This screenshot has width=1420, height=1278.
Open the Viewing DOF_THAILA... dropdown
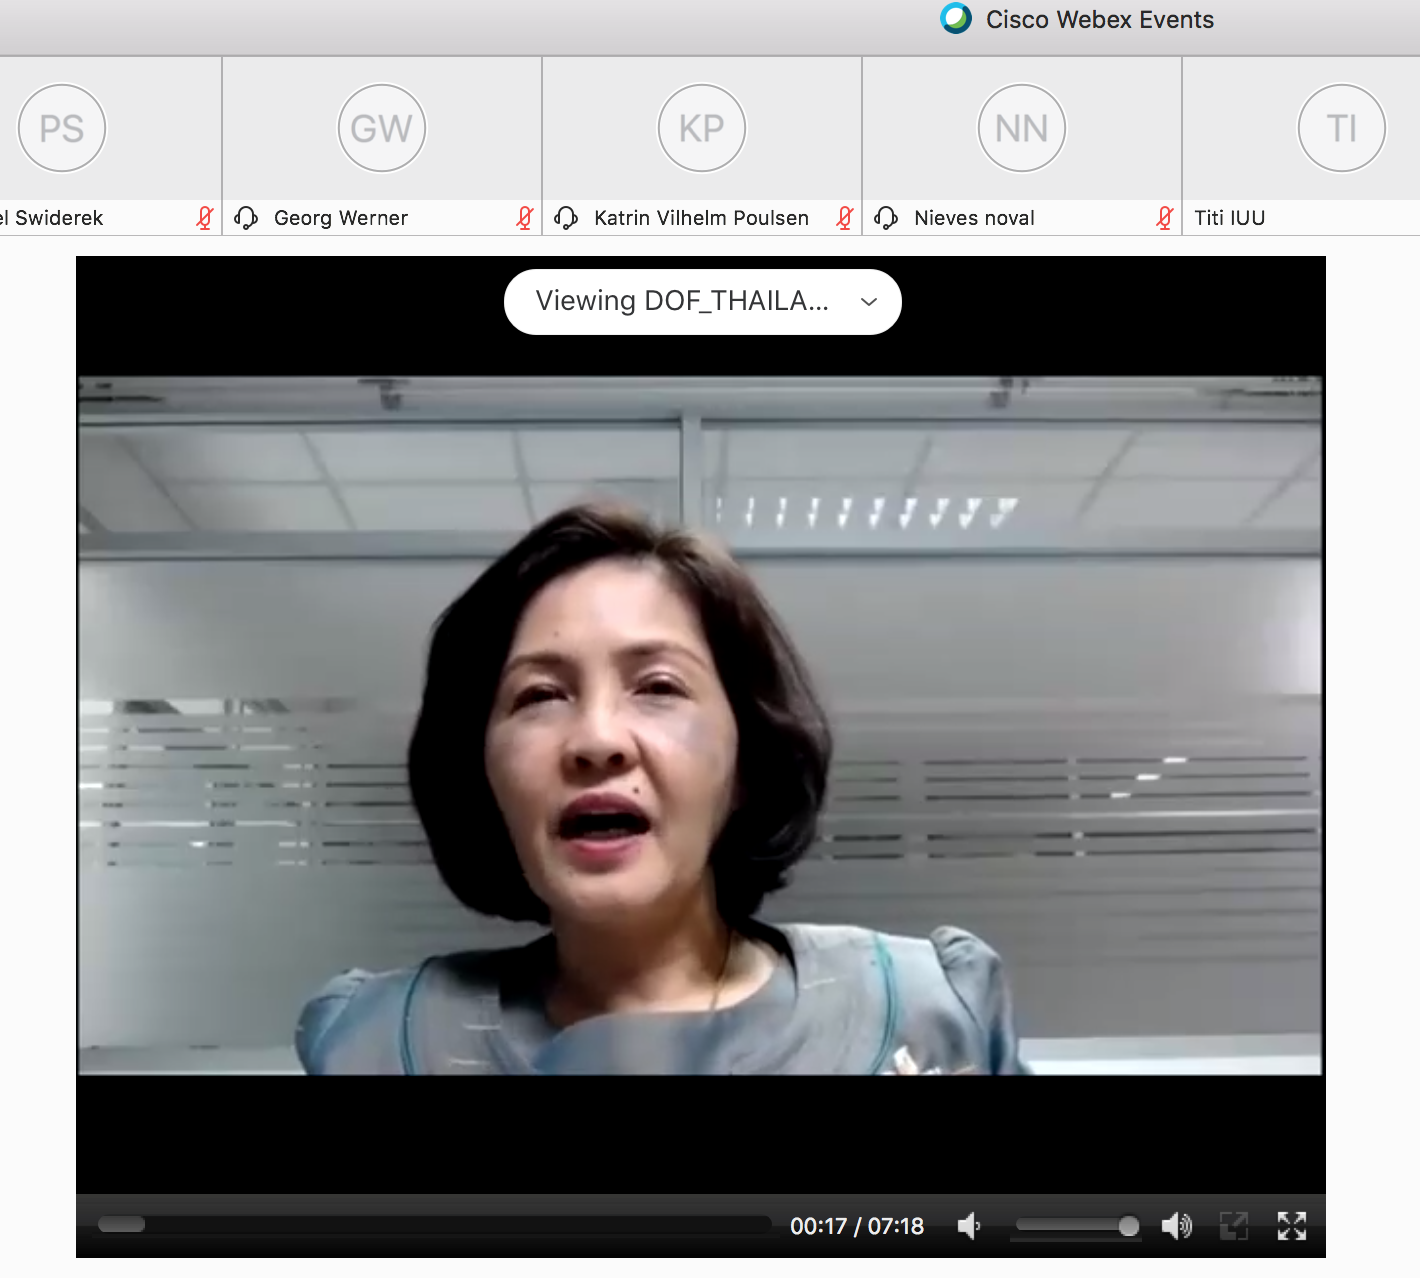pyautogui.click(x=703, y=302)
